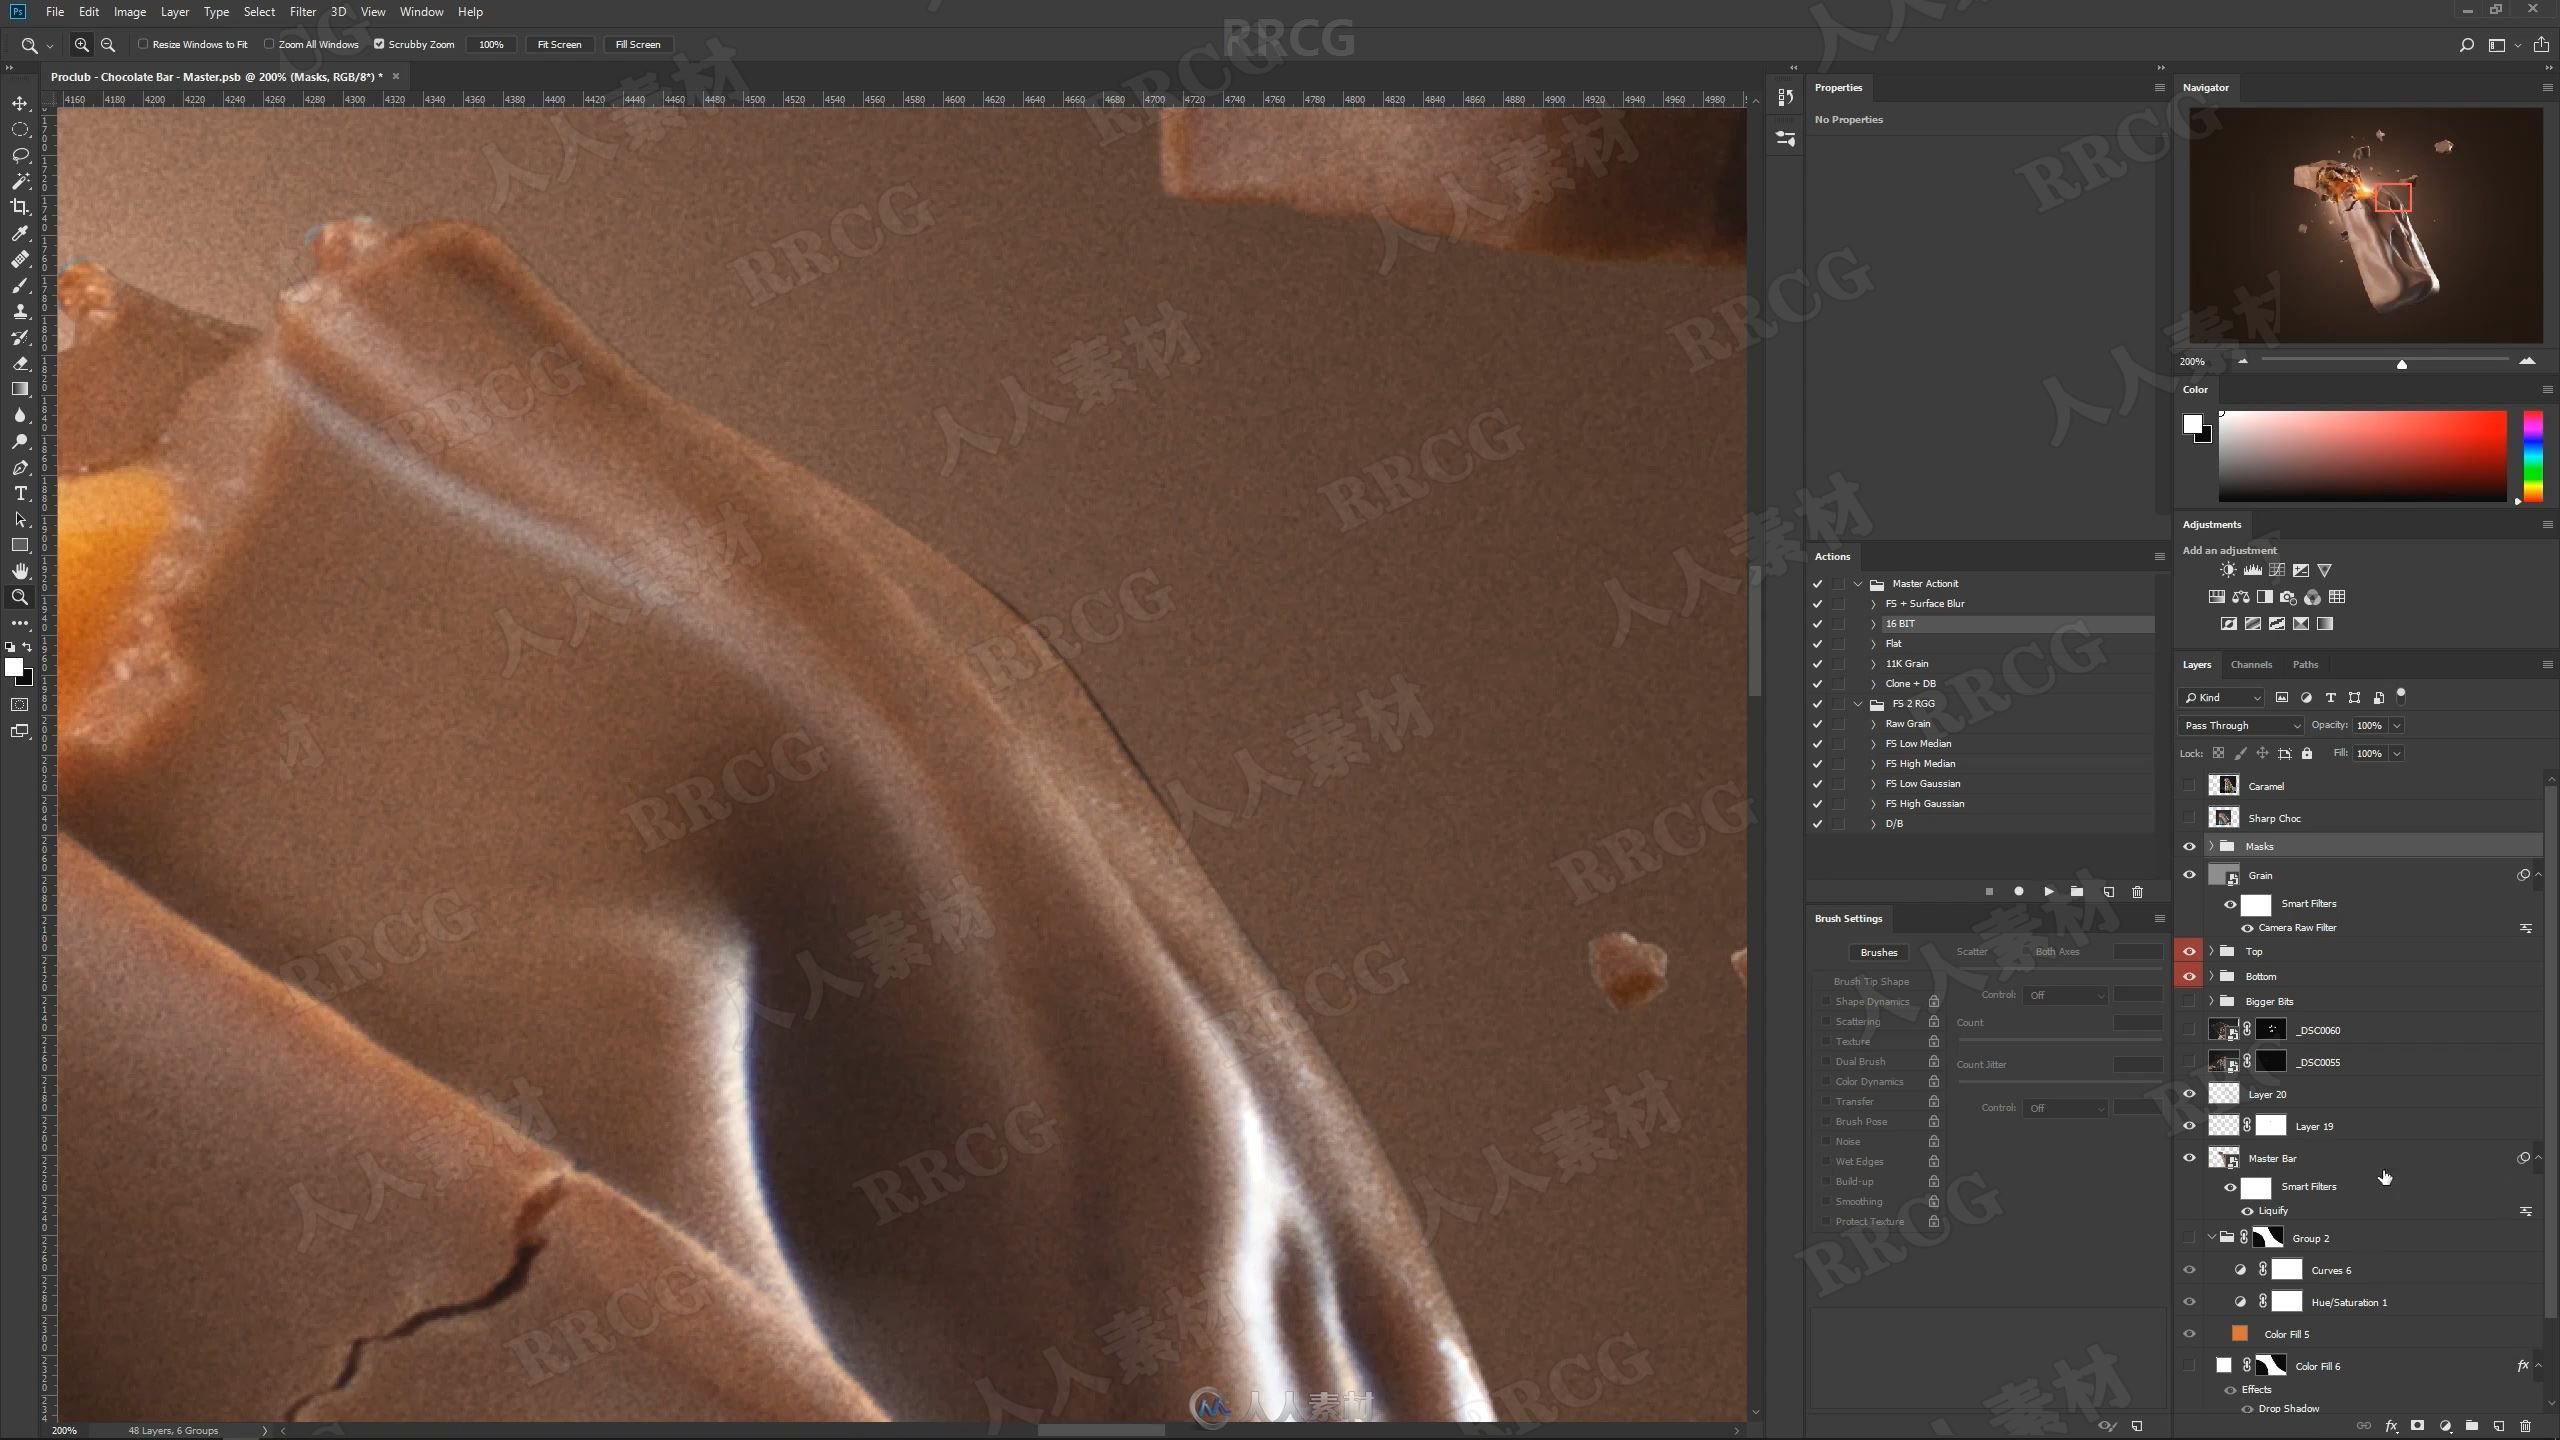
Task: Click the layer styles fx icon
Action: tap(2391, 1426)
